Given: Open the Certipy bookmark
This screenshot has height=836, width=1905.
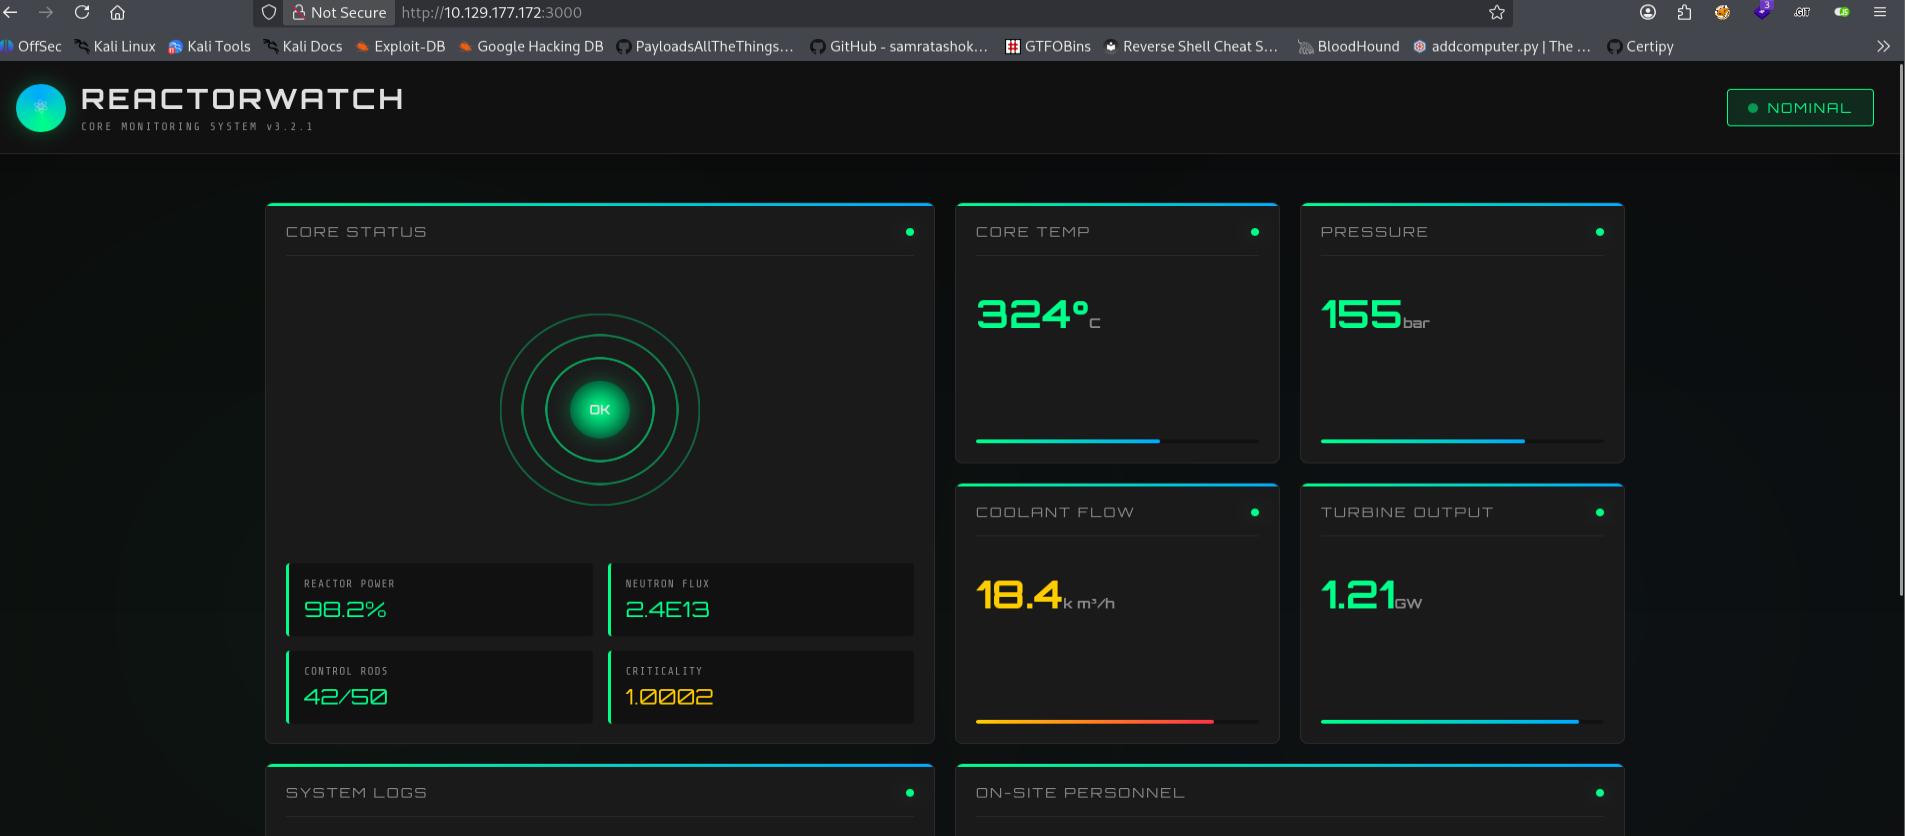Looking at the screenshot, I should [x=1640, y=46].
